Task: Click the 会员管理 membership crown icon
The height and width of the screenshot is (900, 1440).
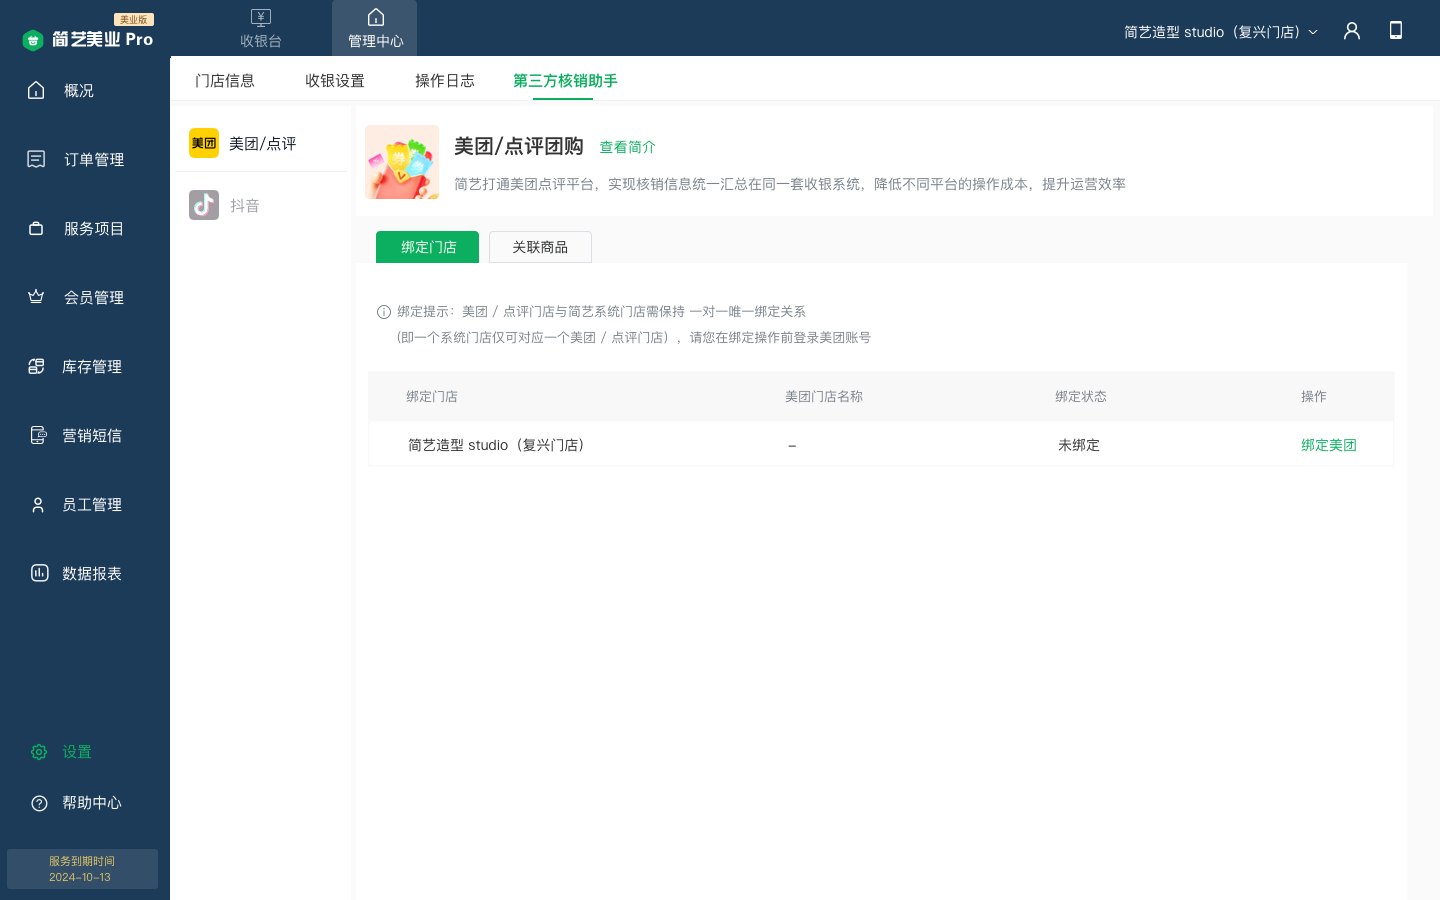Action: point(36,296)
